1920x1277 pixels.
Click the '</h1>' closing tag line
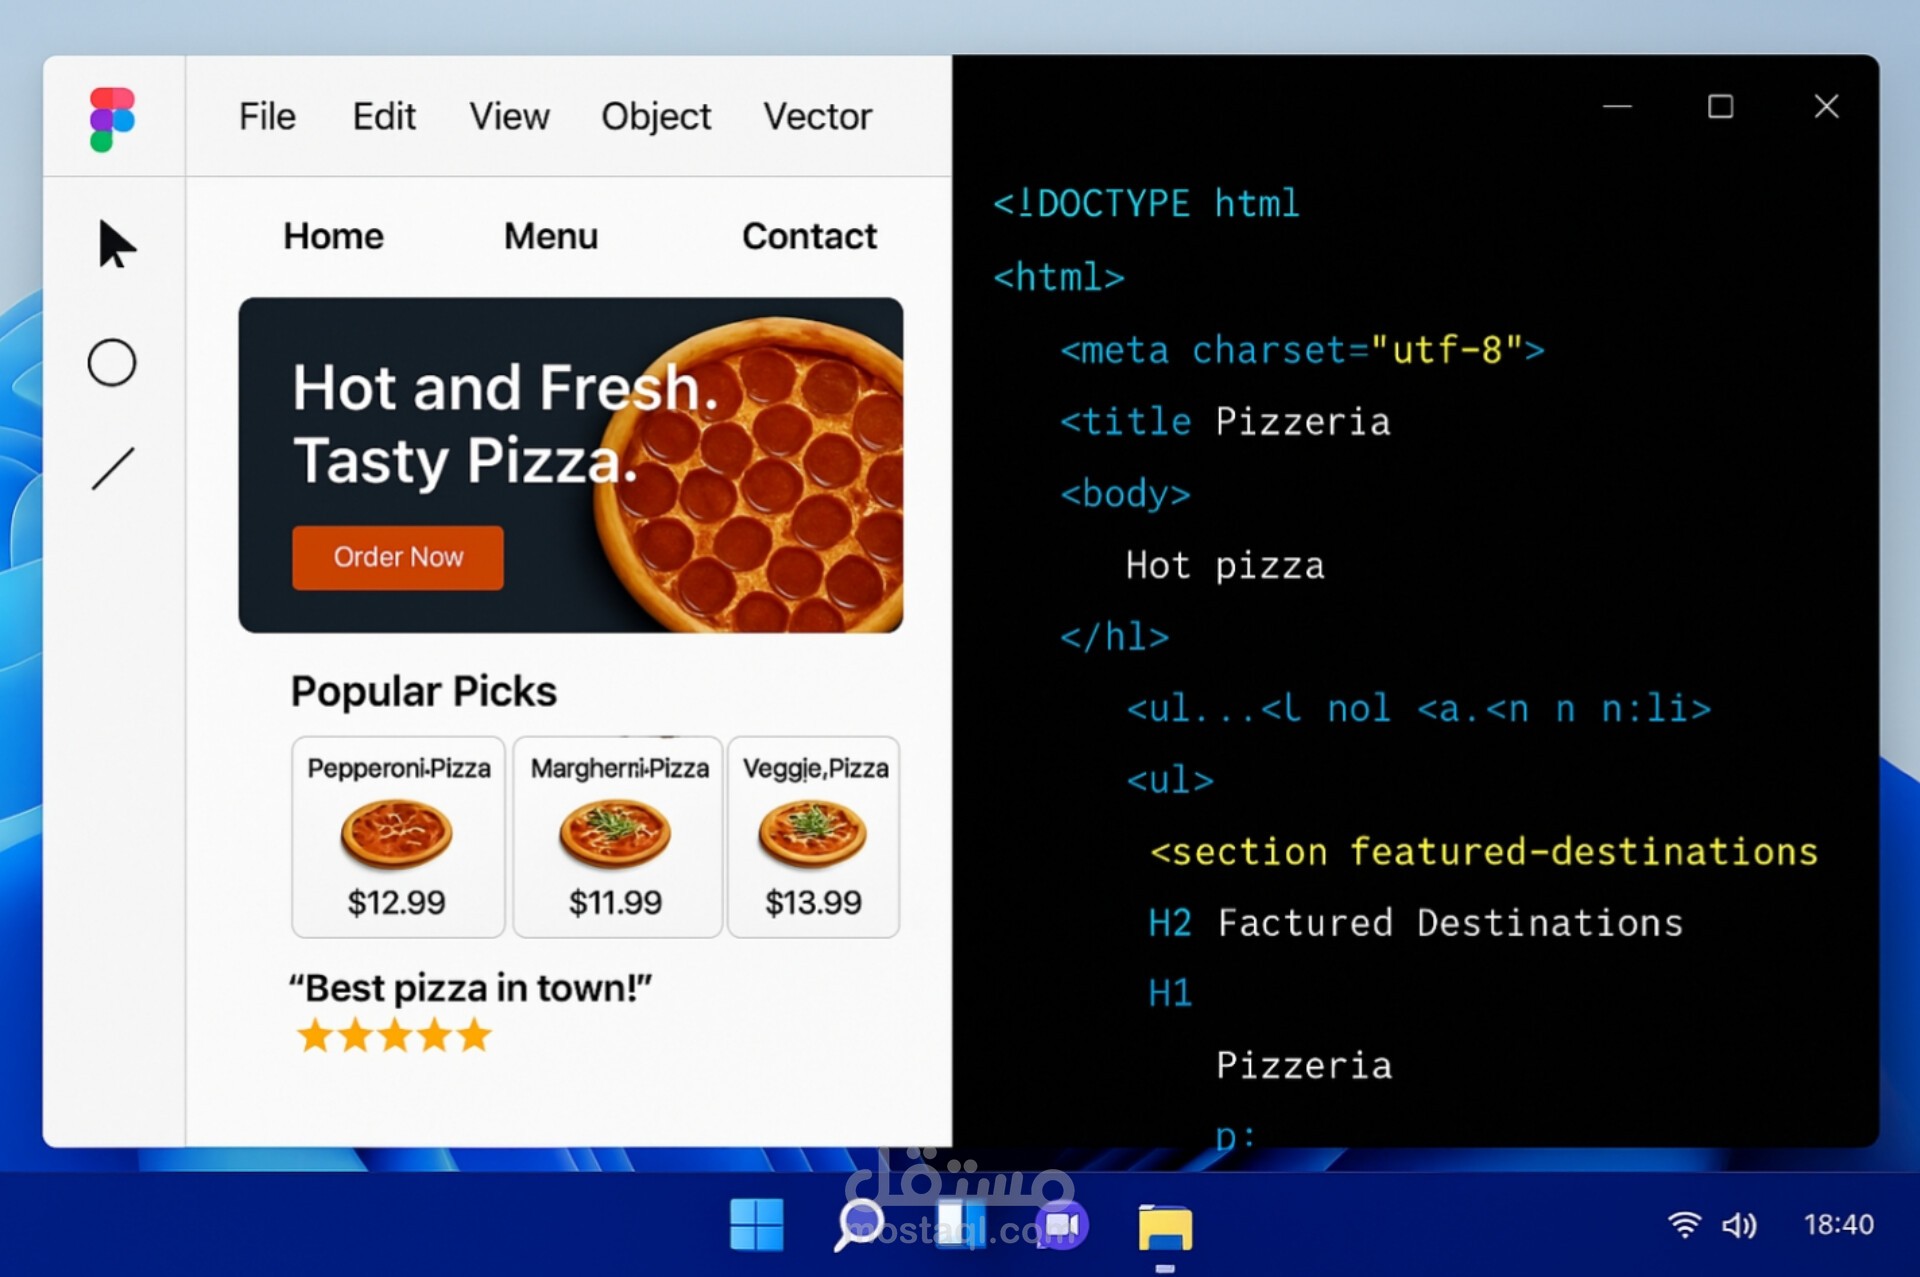coord(1114,636)
